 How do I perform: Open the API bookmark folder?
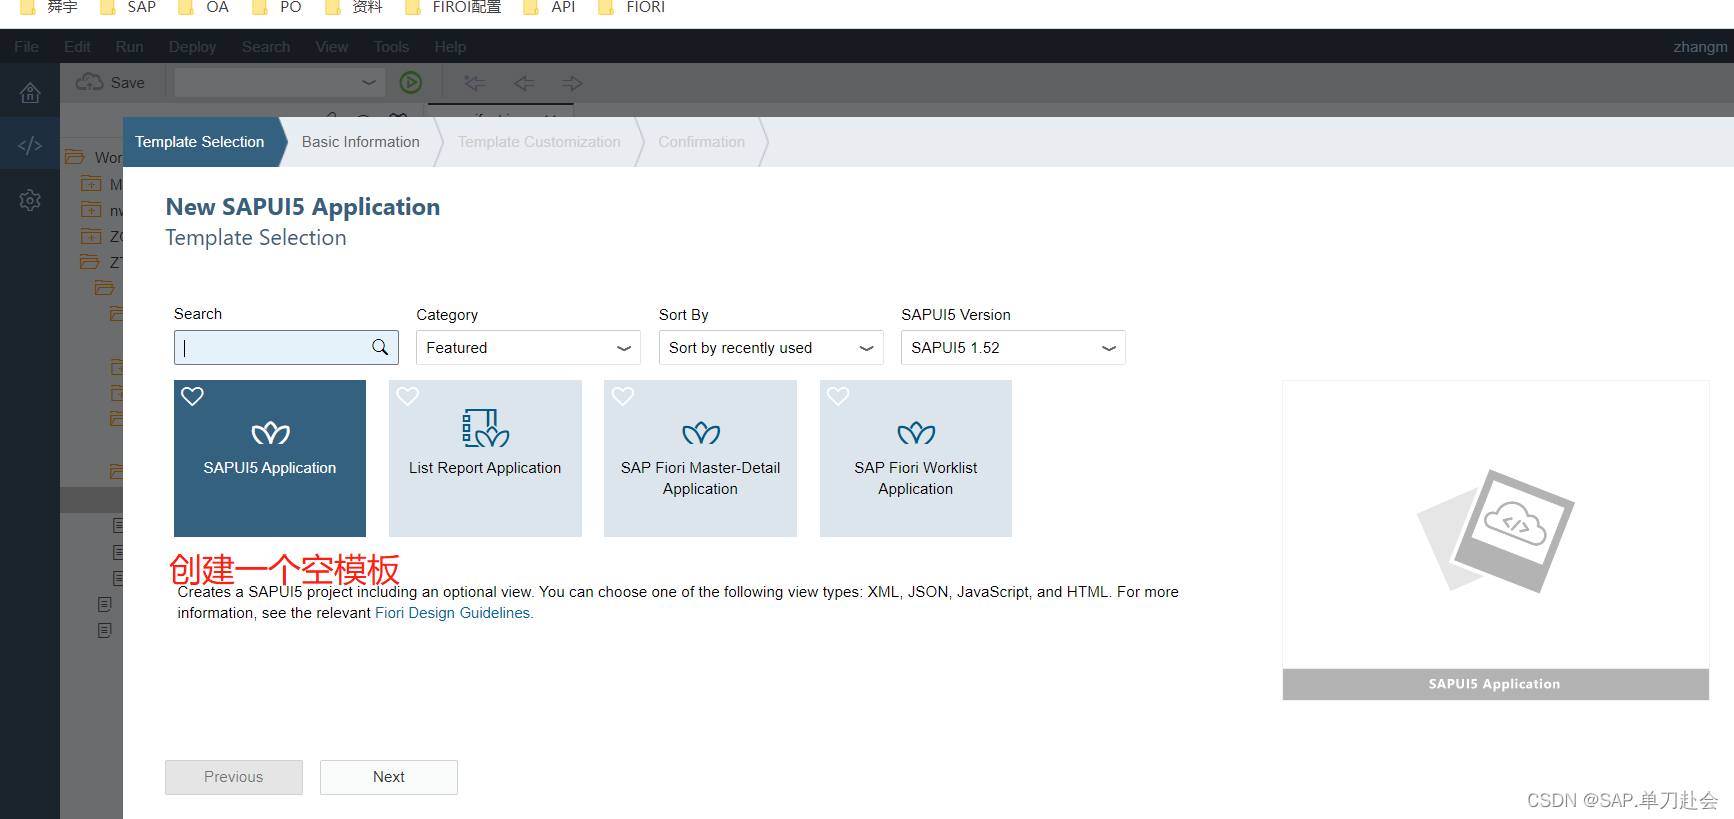click(550, 7)
